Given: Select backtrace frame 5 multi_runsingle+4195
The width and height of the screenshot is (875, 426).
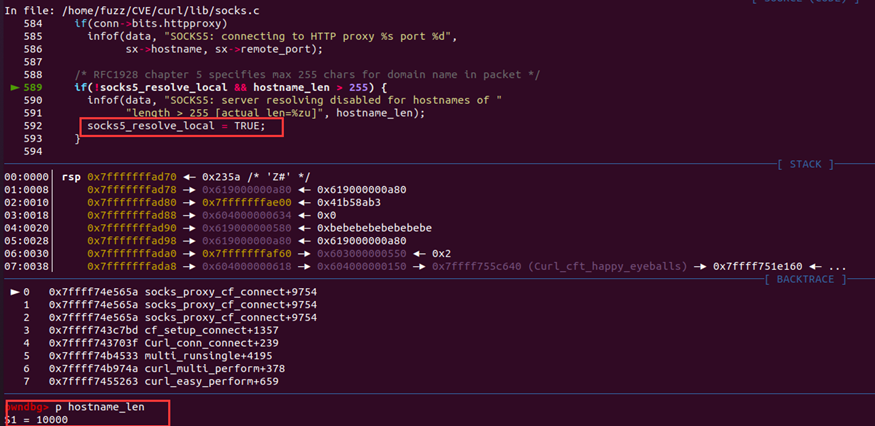Looking at the screenshot, I should [x=196, y=355].
